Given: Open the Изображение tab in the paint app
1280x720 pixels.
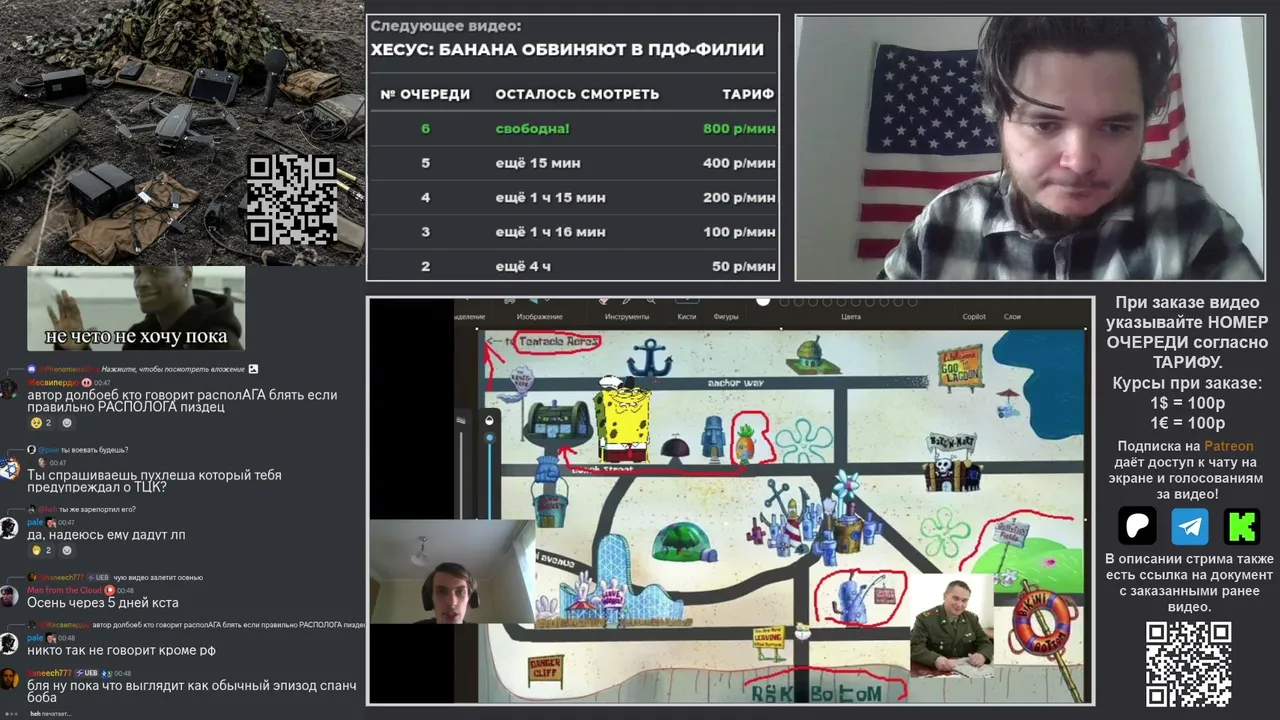Looking at the screenshot, I should (x=539, y=317).
